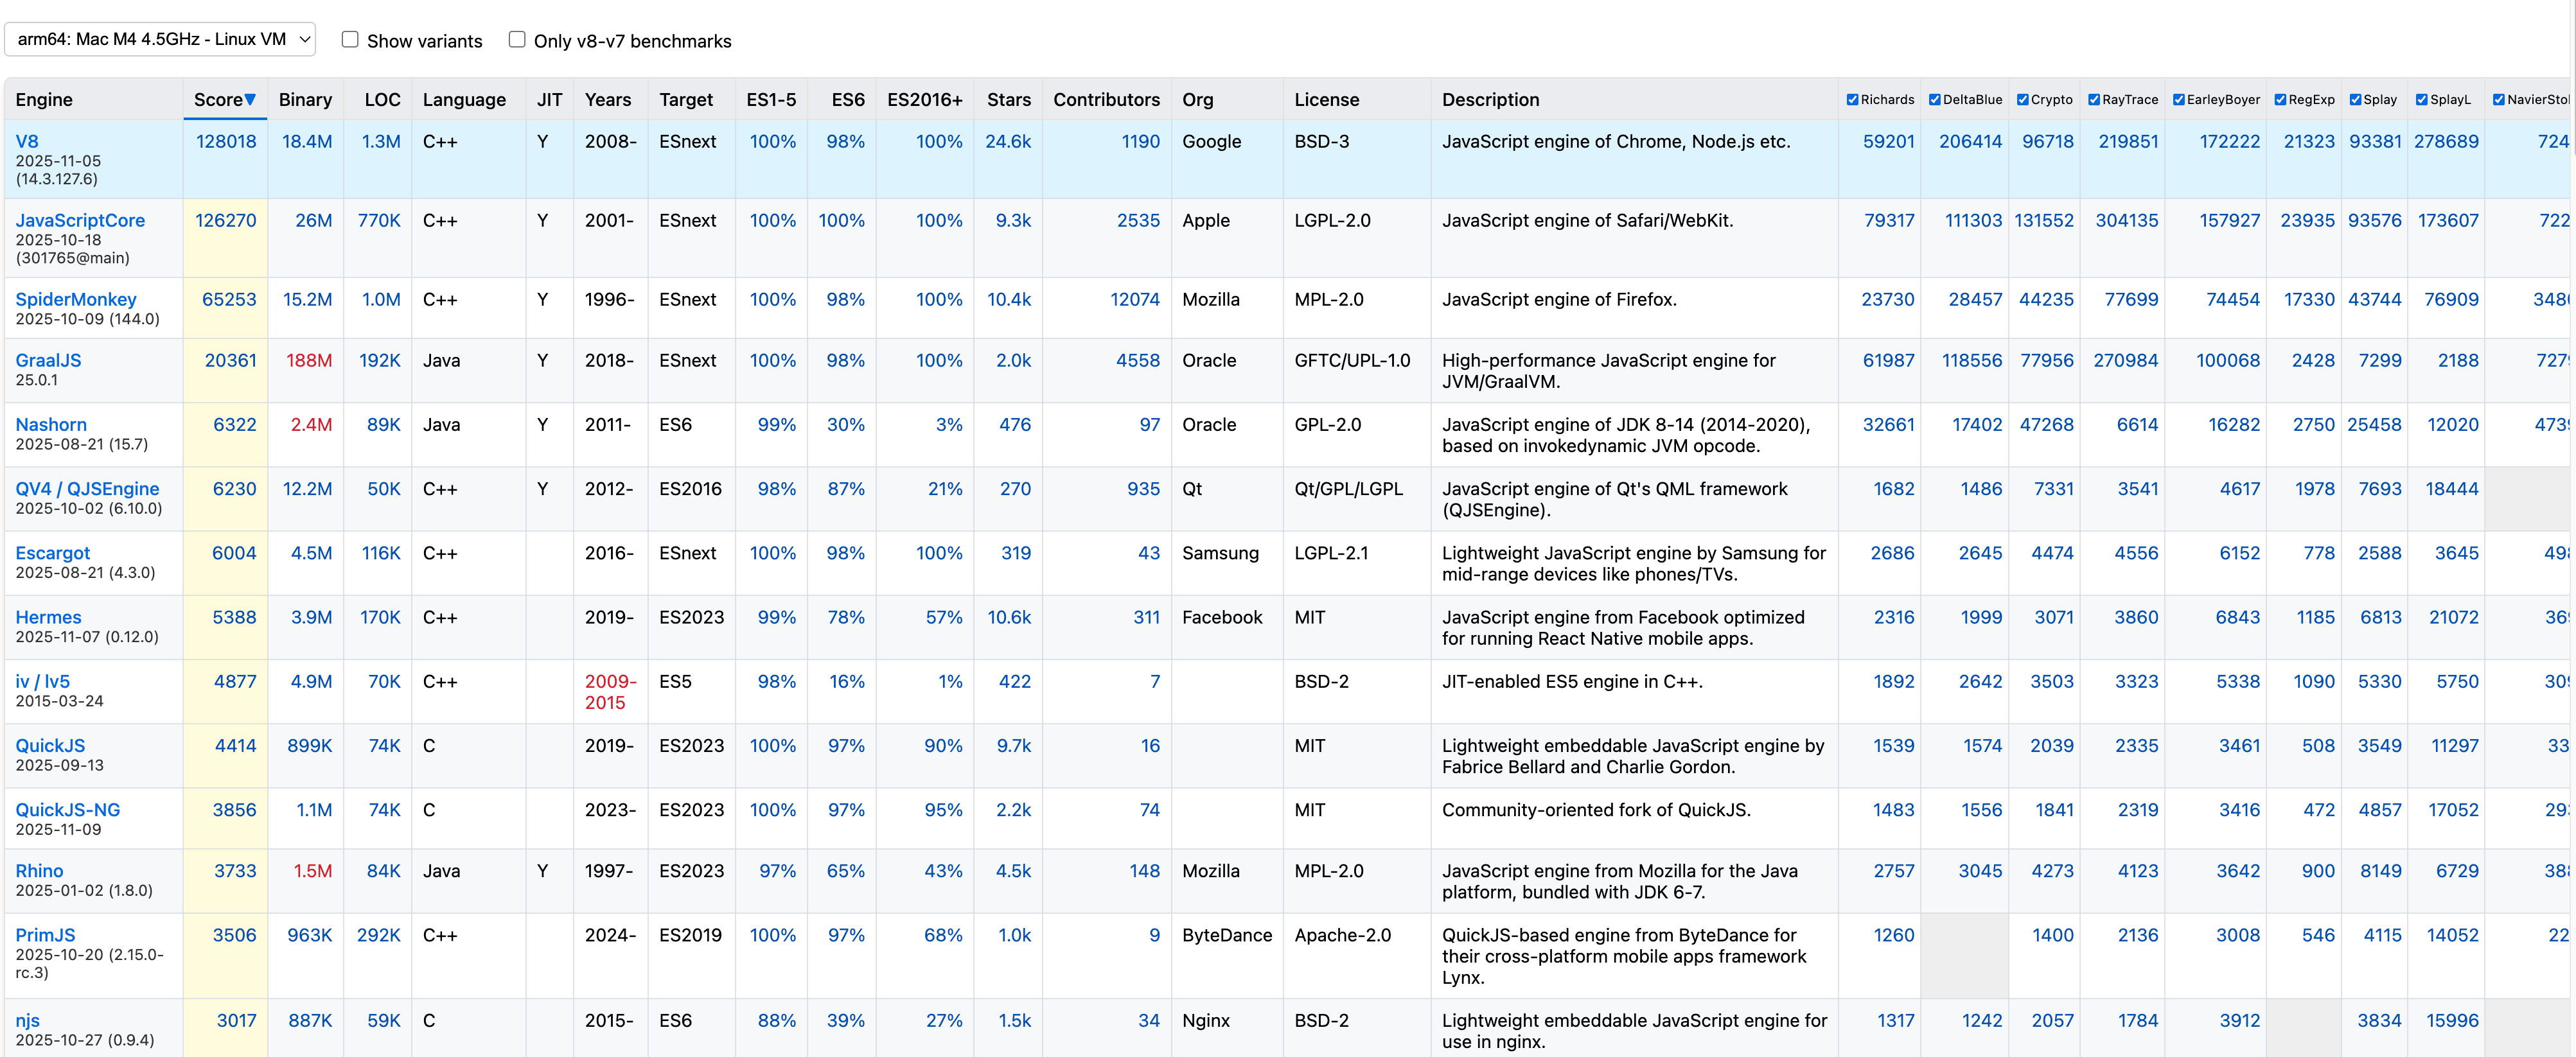Disable the Crypto benchmark checkbox
The height and width of the screenshot is (1057, 2576).
2022,100
